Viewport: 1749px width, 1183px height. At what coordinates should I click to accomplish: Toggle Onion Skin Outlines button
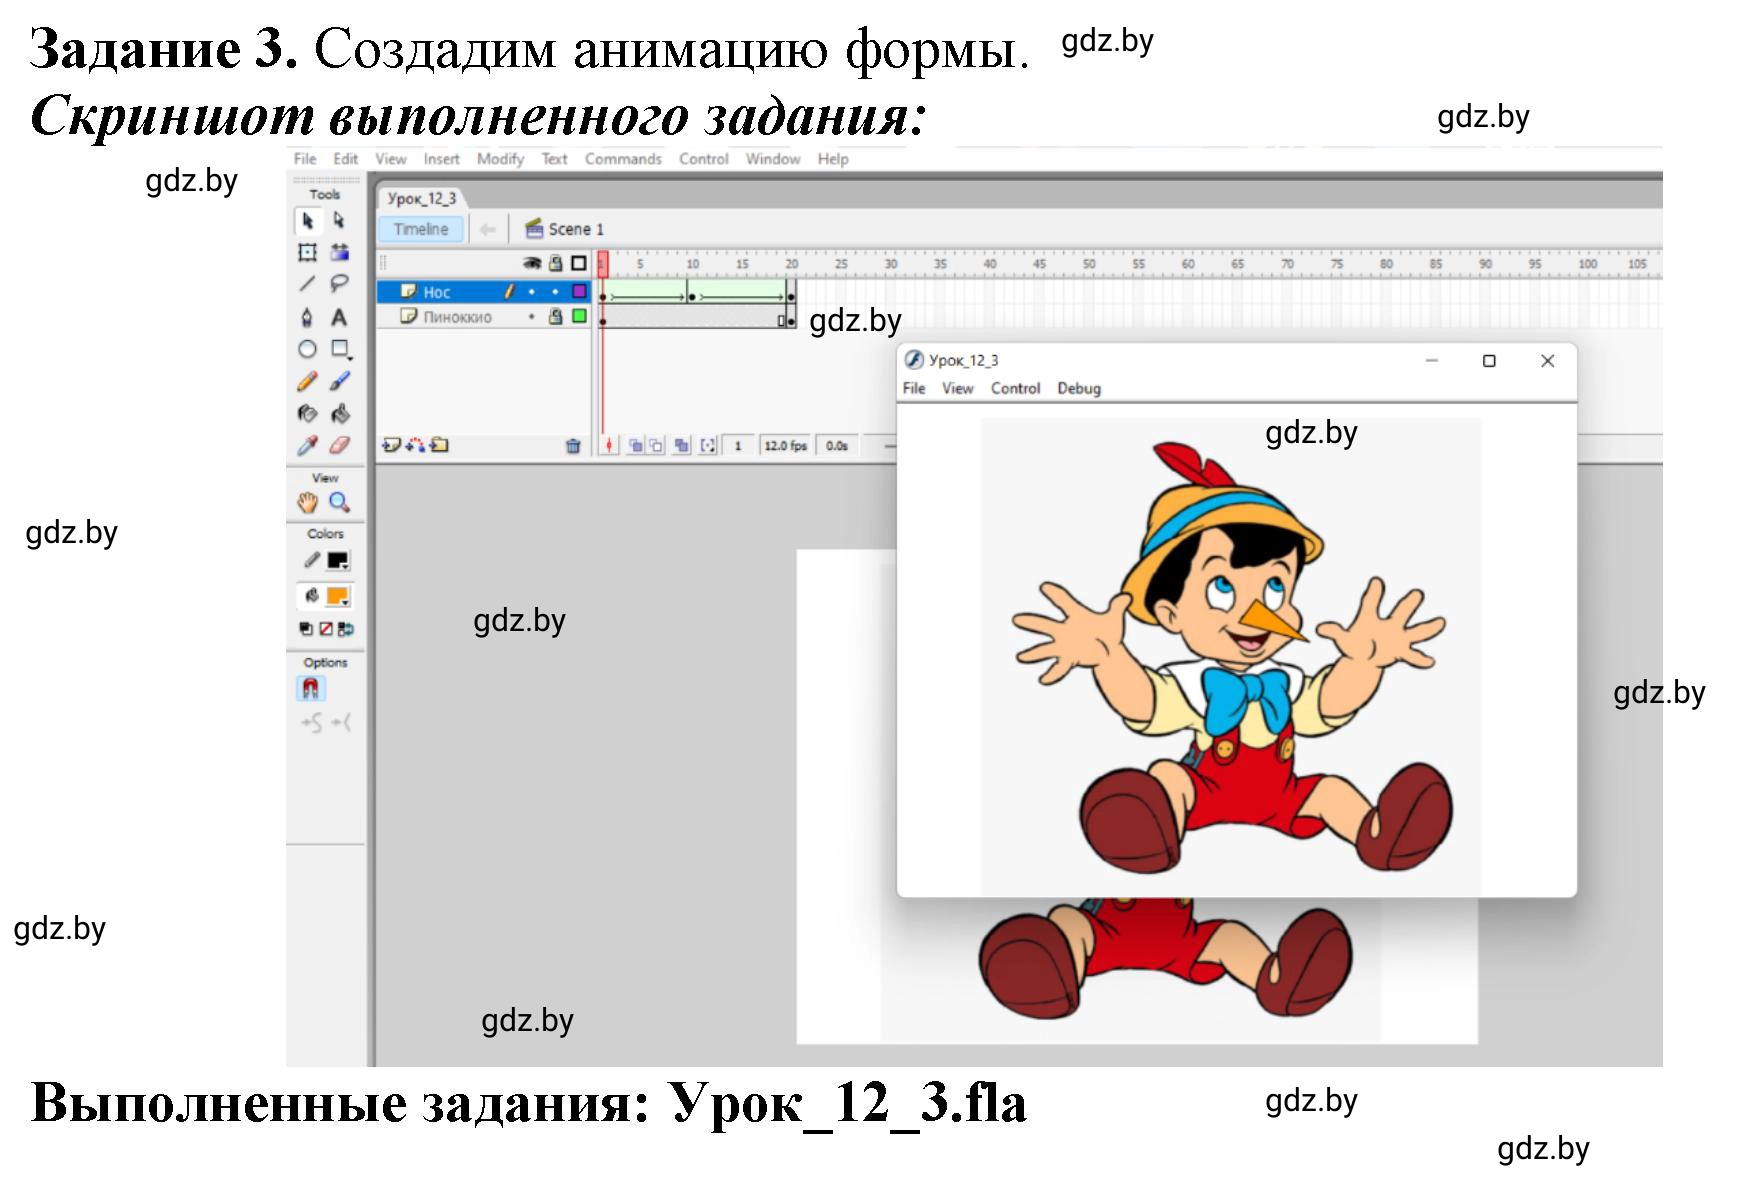[657, 446]
